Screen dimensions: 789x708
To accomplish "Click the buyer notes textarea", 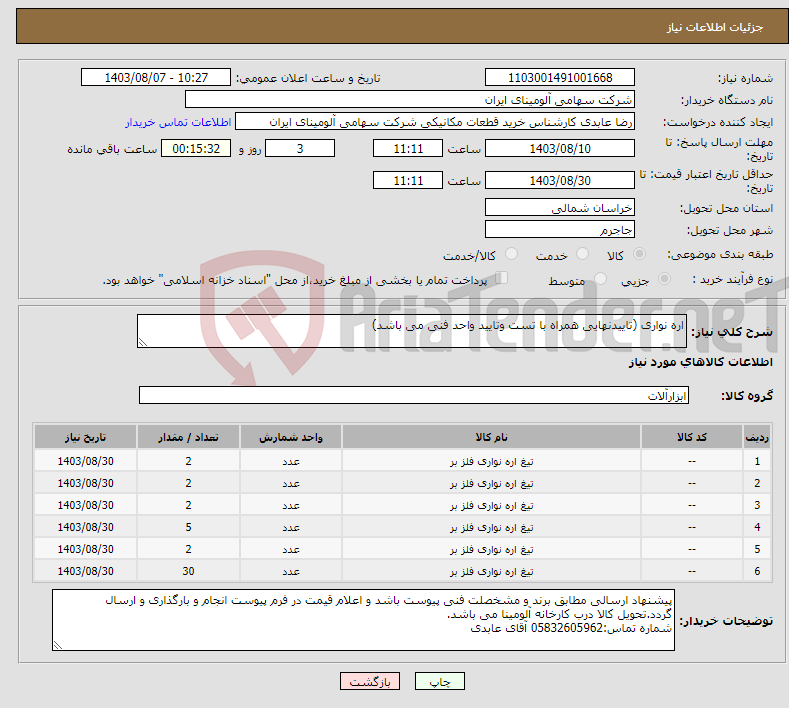I will (363, 620).
